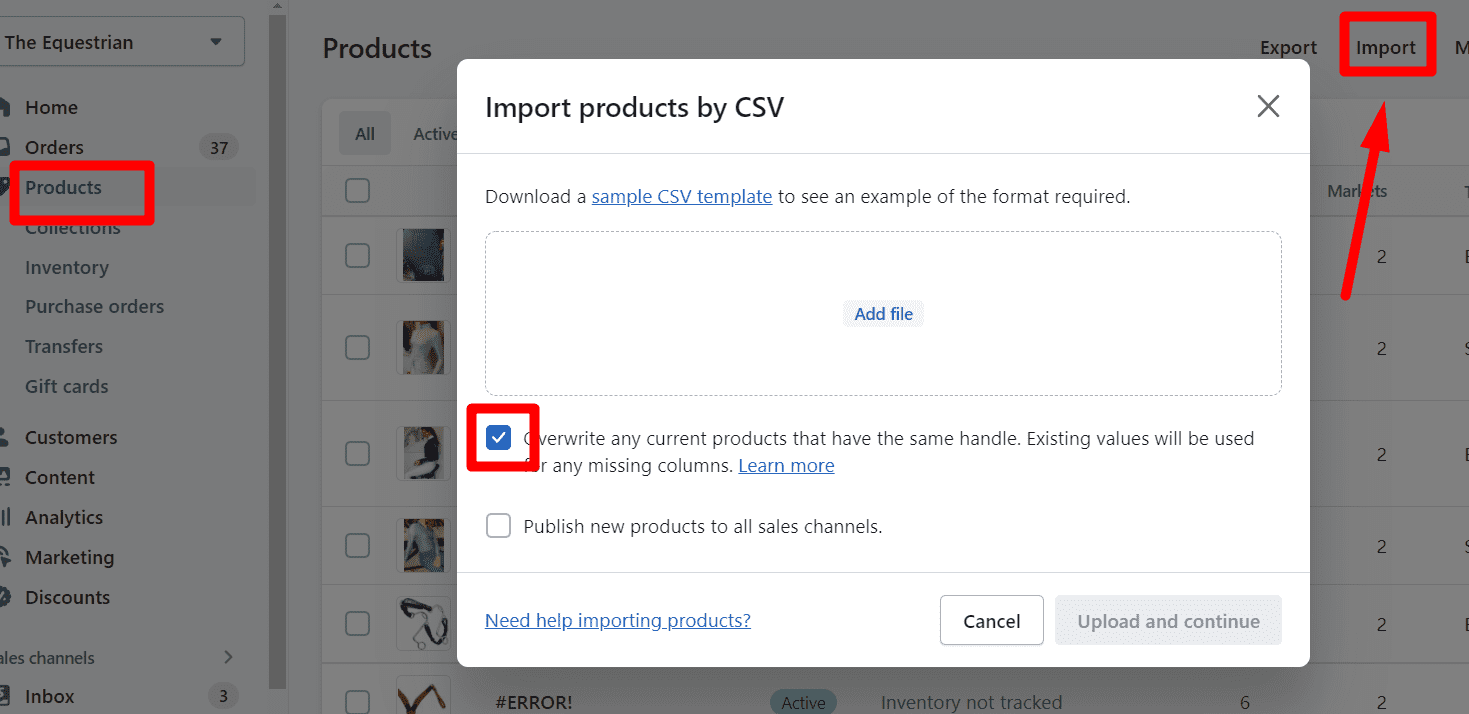Open Analytics via its chart icon
The width and height of the screenshot is (1469, 714).
click(4, 517)
